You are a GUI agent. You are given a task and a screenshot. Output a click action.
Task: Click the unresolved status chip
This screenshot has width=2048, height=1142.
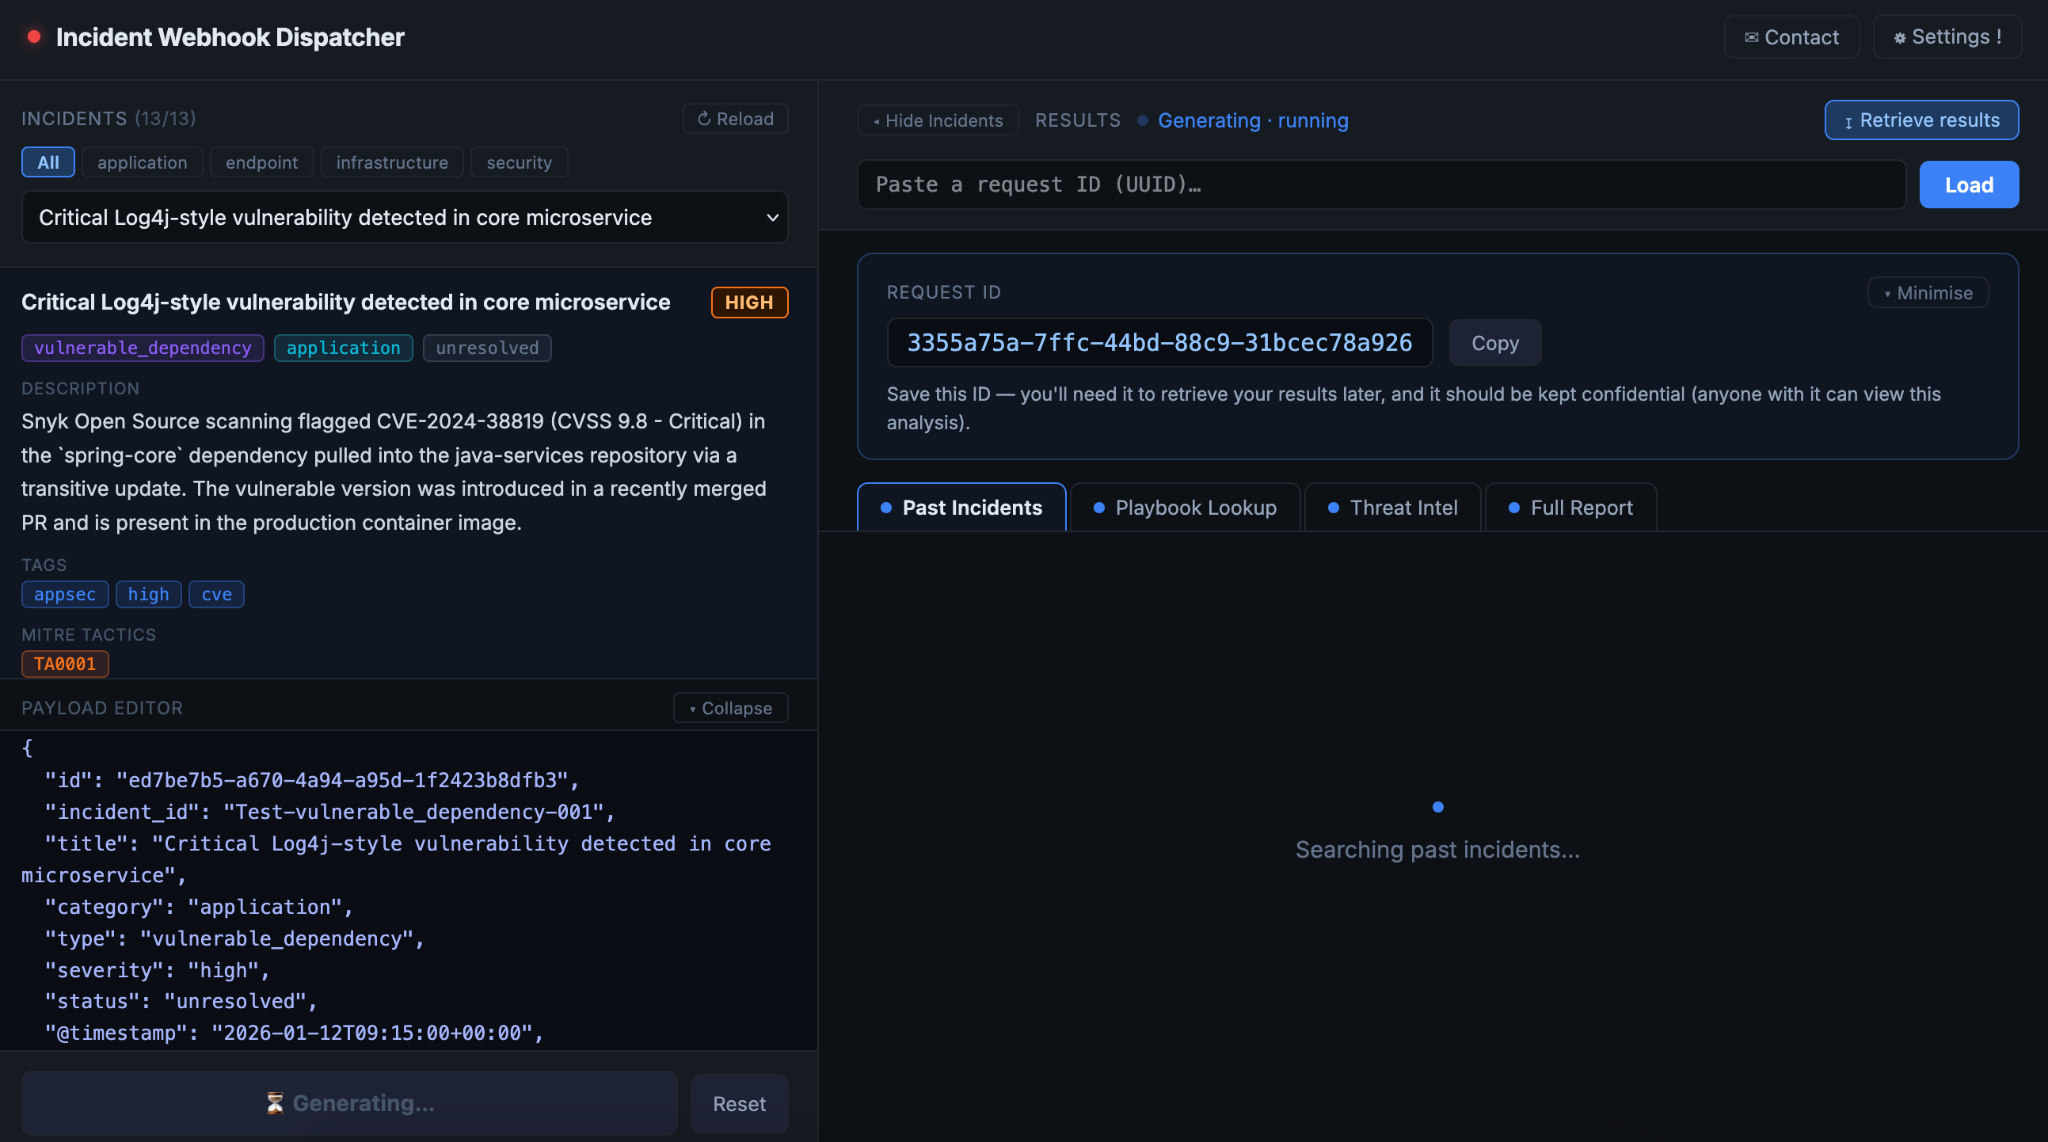[x=487, y=348]
